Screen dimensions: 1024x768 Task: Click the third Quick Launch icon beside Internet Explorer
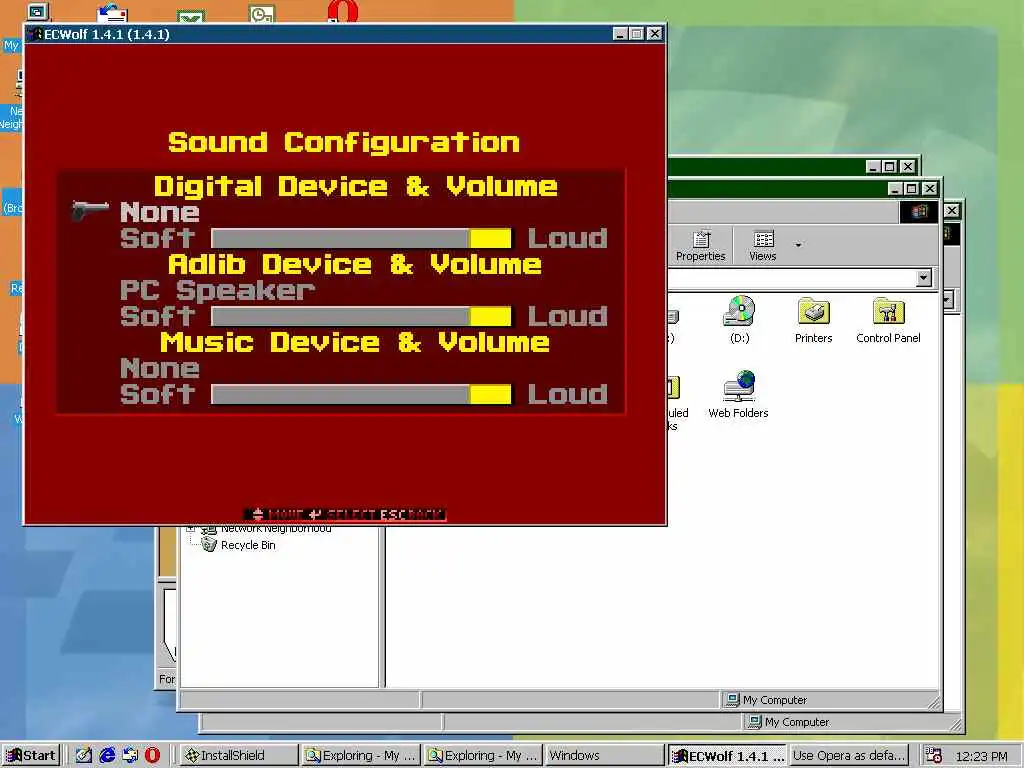(x=130, y=756)
